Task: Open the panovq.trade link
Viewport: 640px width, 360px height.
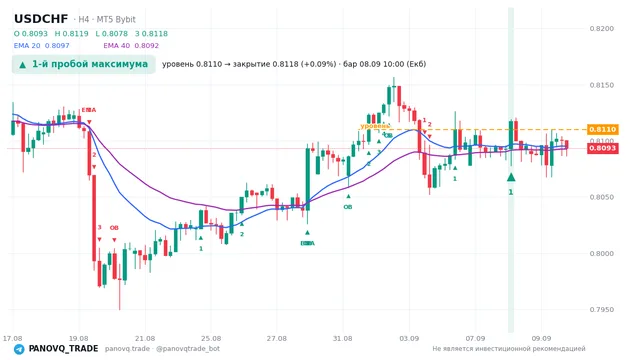Action: click(127, 349)
